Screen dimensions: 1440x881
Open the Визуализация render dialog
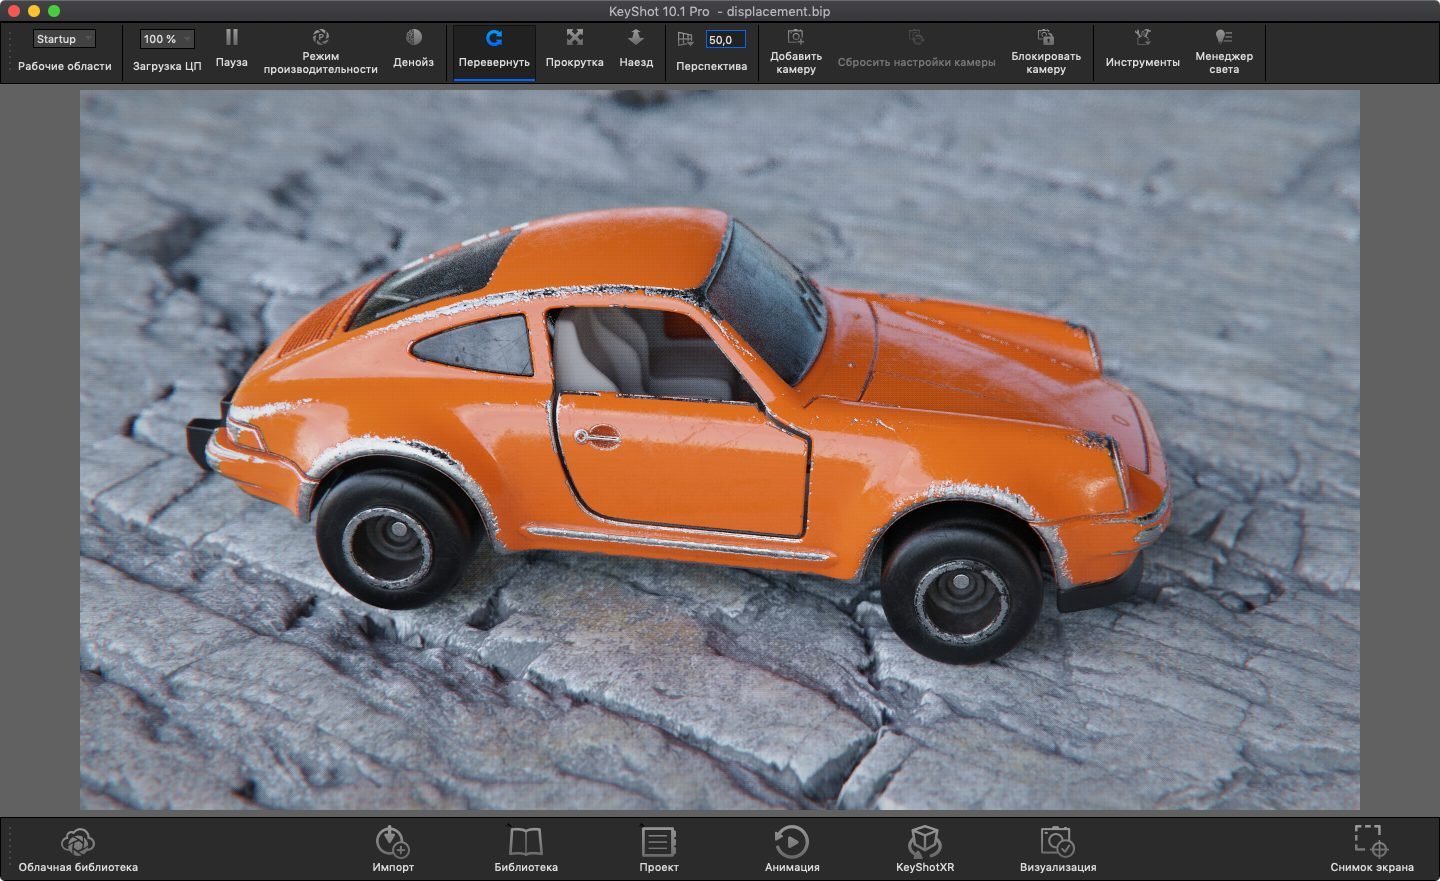[1057, 846]
